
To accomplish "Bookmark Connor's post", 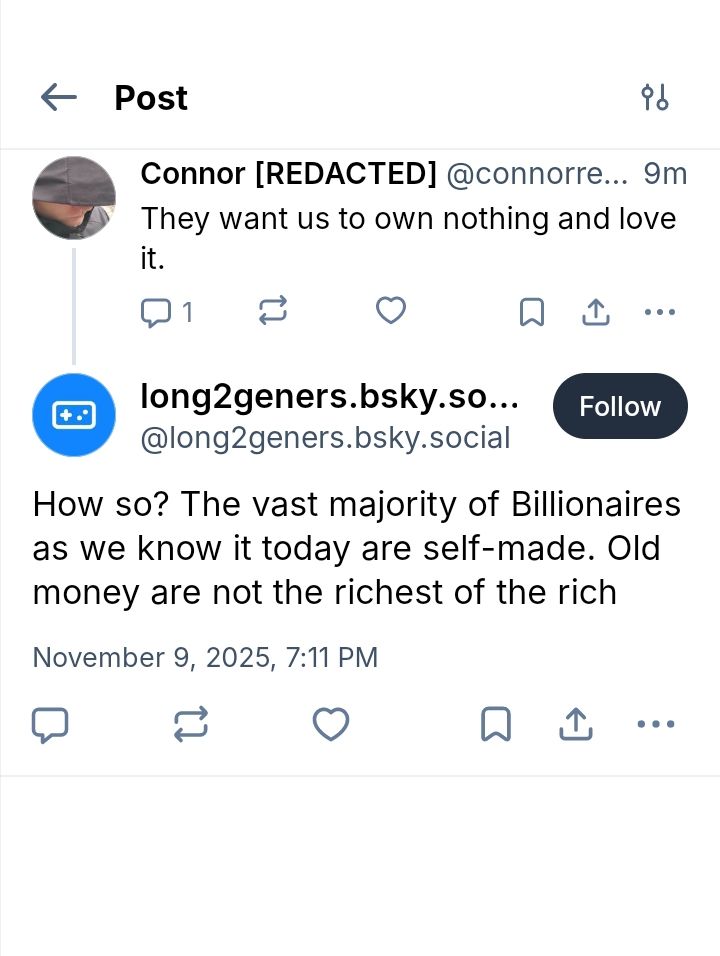I will click(531, 312).
